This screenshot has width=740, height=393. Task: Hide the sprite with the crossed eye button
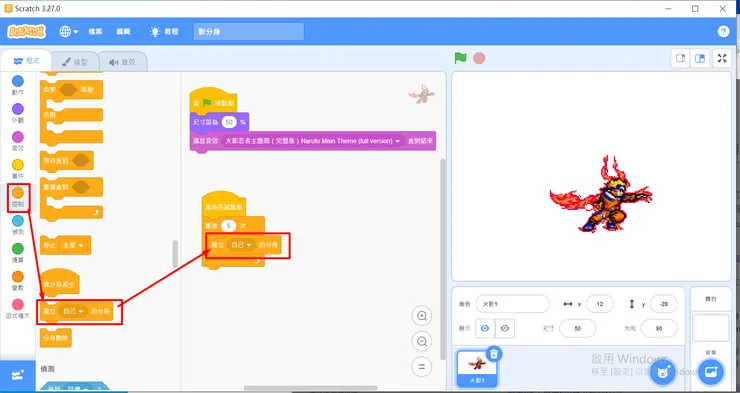[505, 328]
